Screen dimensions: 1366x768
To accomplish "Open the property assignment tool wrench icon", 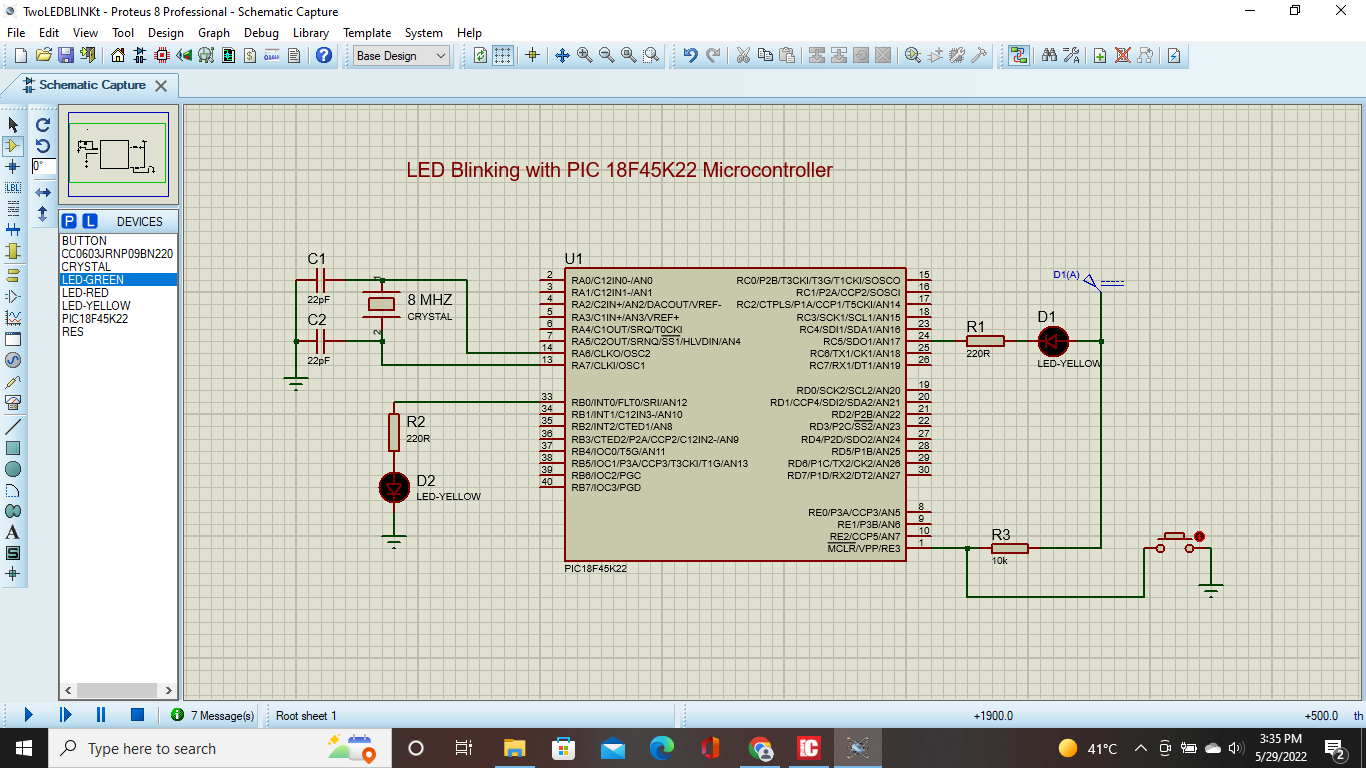I will point(1071,56).
